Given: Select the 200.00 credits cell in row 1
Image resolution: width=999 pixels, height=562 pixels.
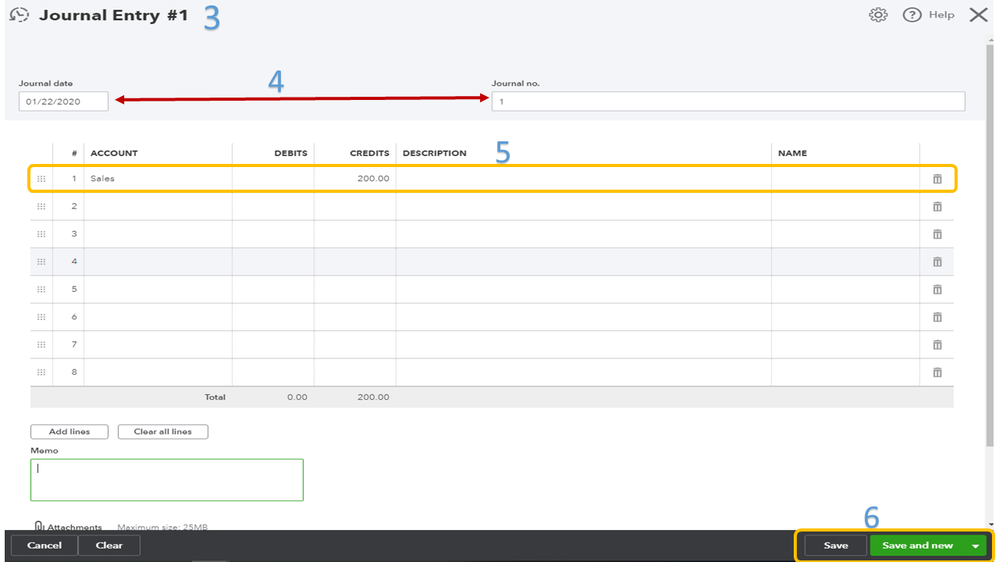Looking at the screenshot, I should point(355,178).
